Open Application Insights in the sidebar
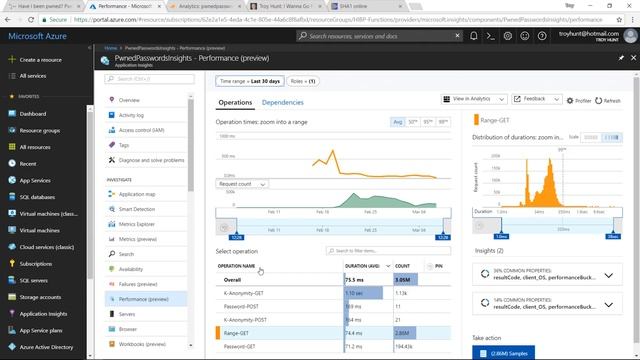The width and height of the screenshot is (640, 360). click(x=43, y=314)
